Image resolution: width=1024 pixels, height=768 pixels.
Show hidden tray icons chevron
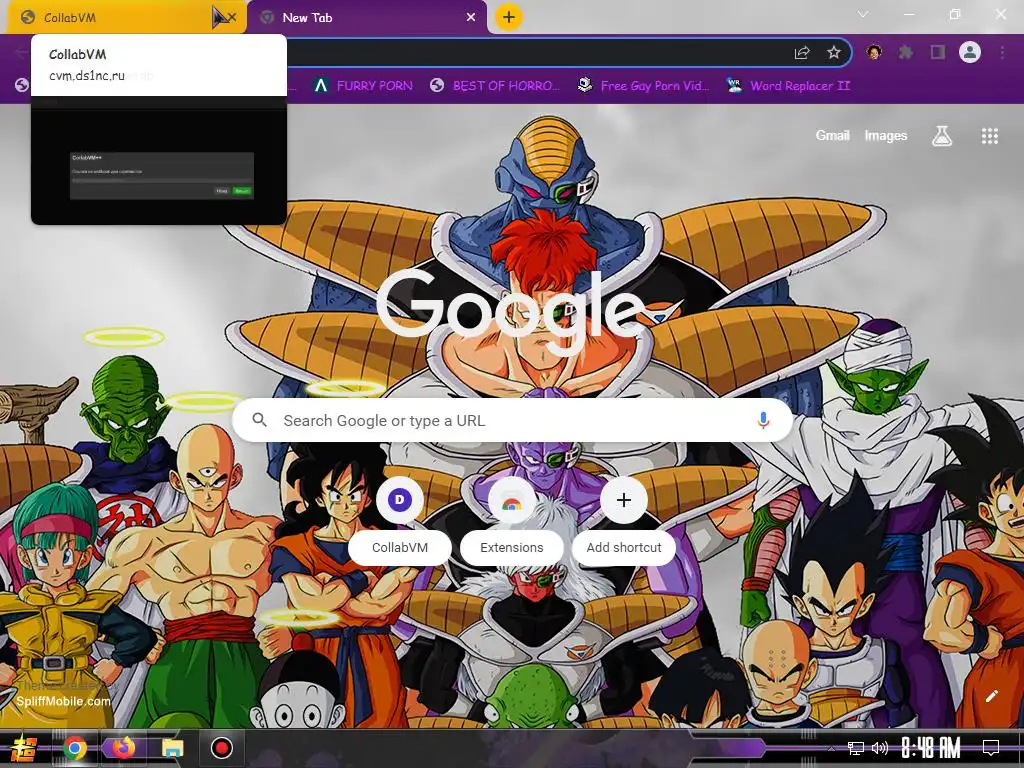[832, 748]
